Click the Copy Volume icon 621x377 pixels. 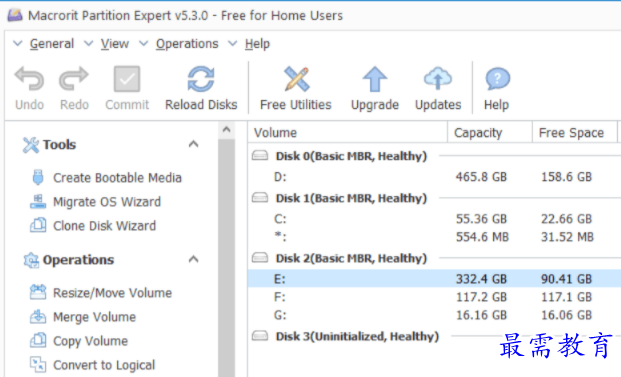point(38,341)
